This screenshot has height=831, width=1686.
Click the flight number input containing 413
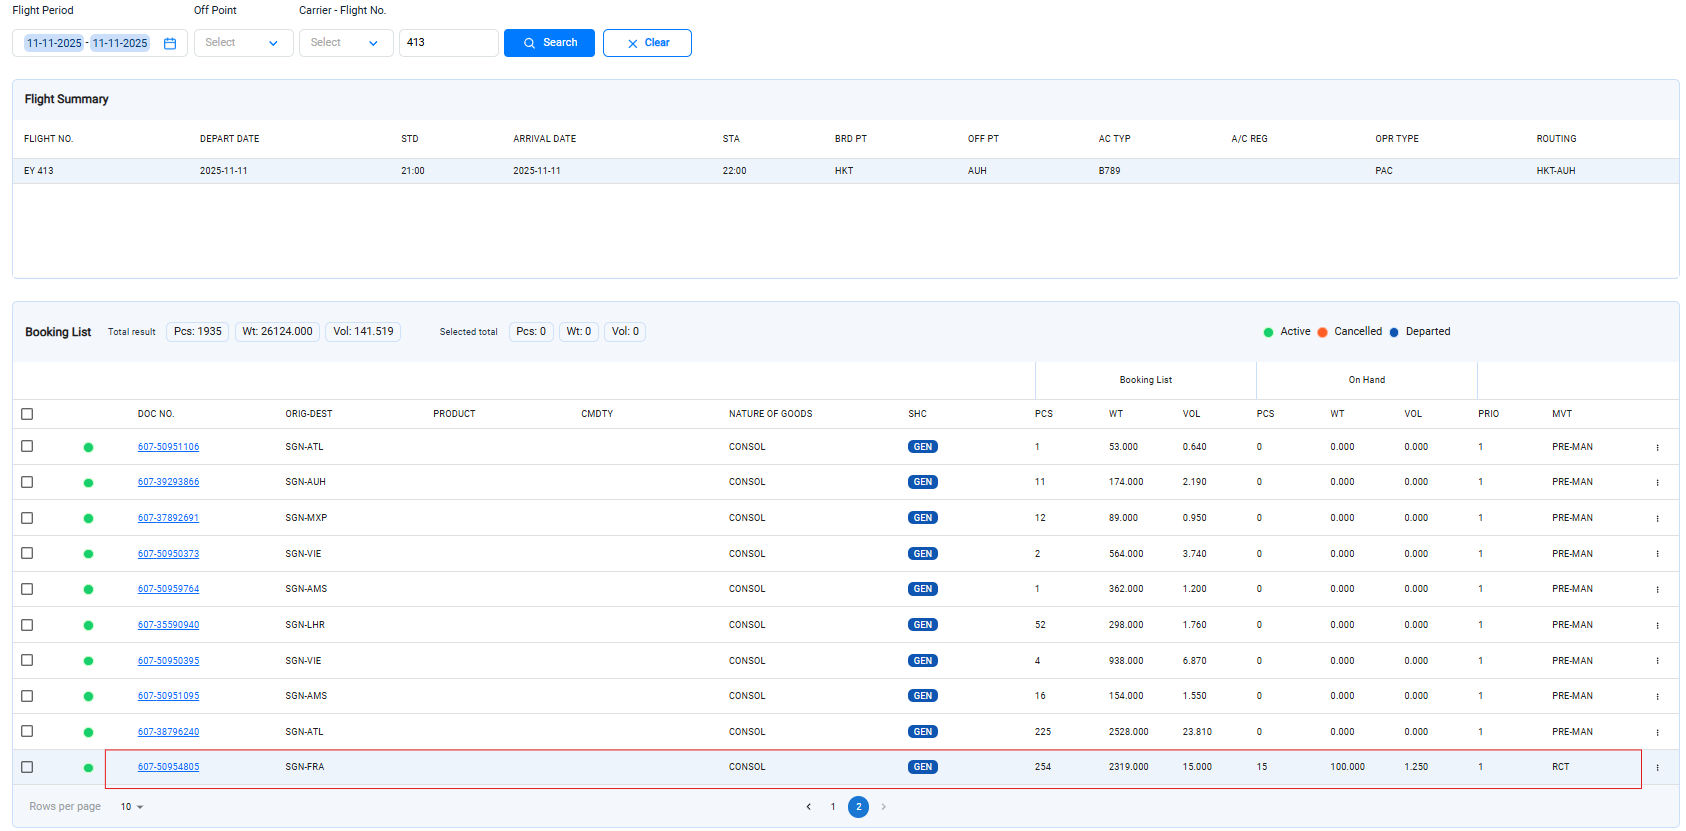(x=448, y=43)
